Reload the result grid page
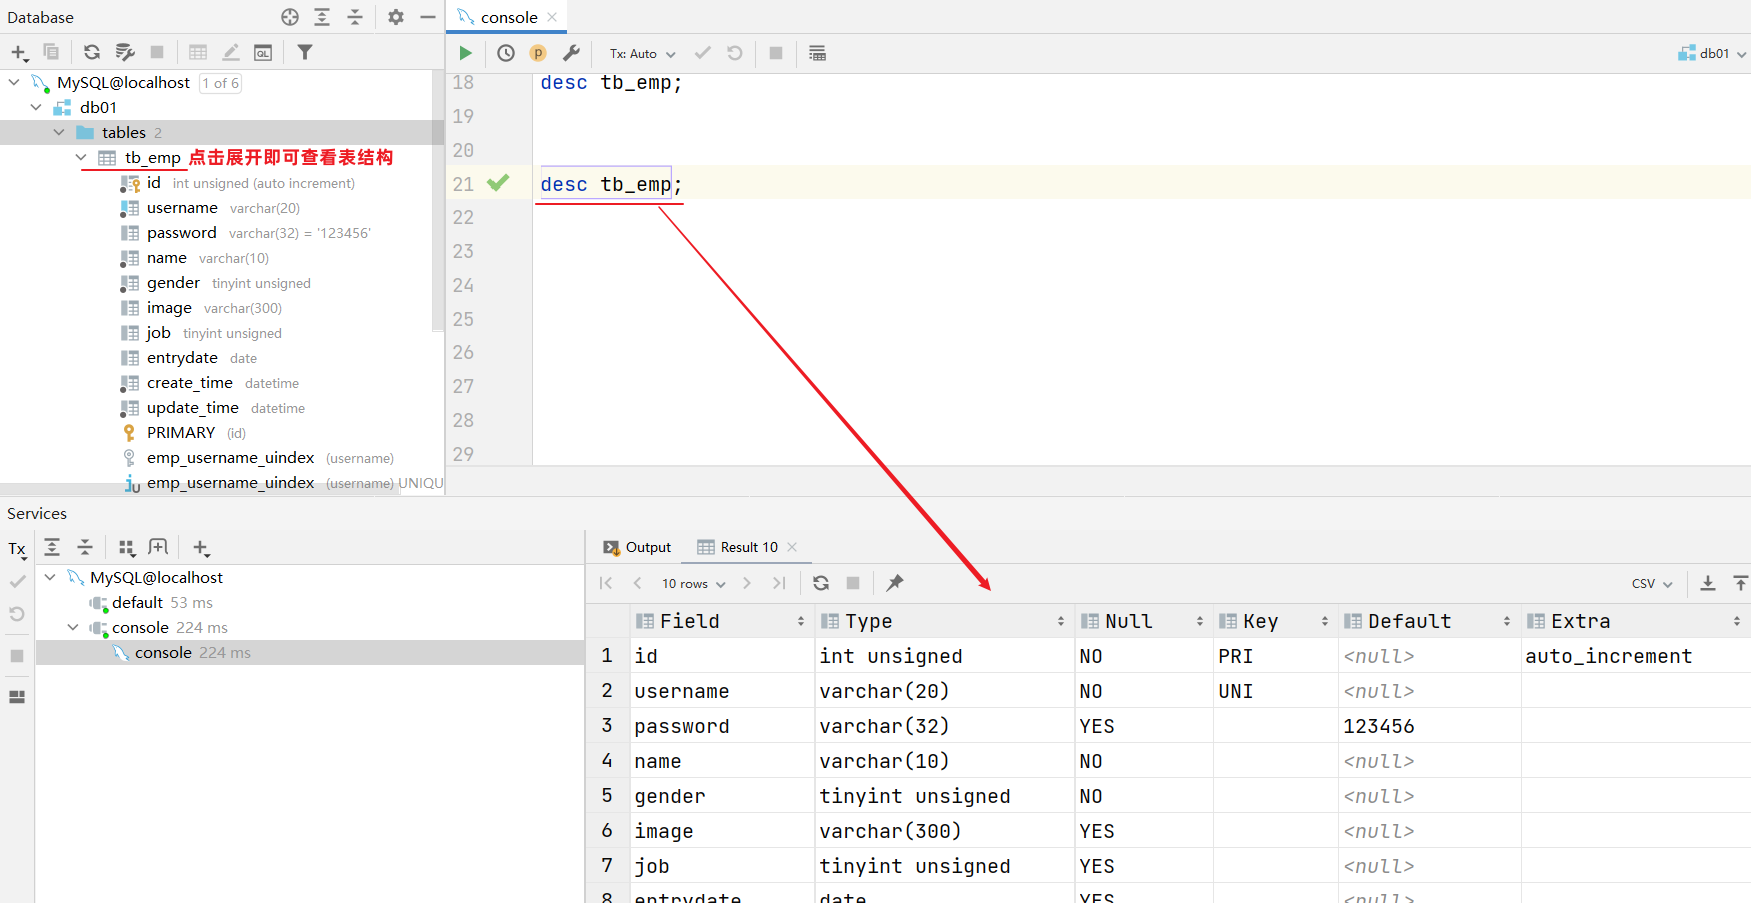Screen dimensions: 1751x903 [821, 583]
